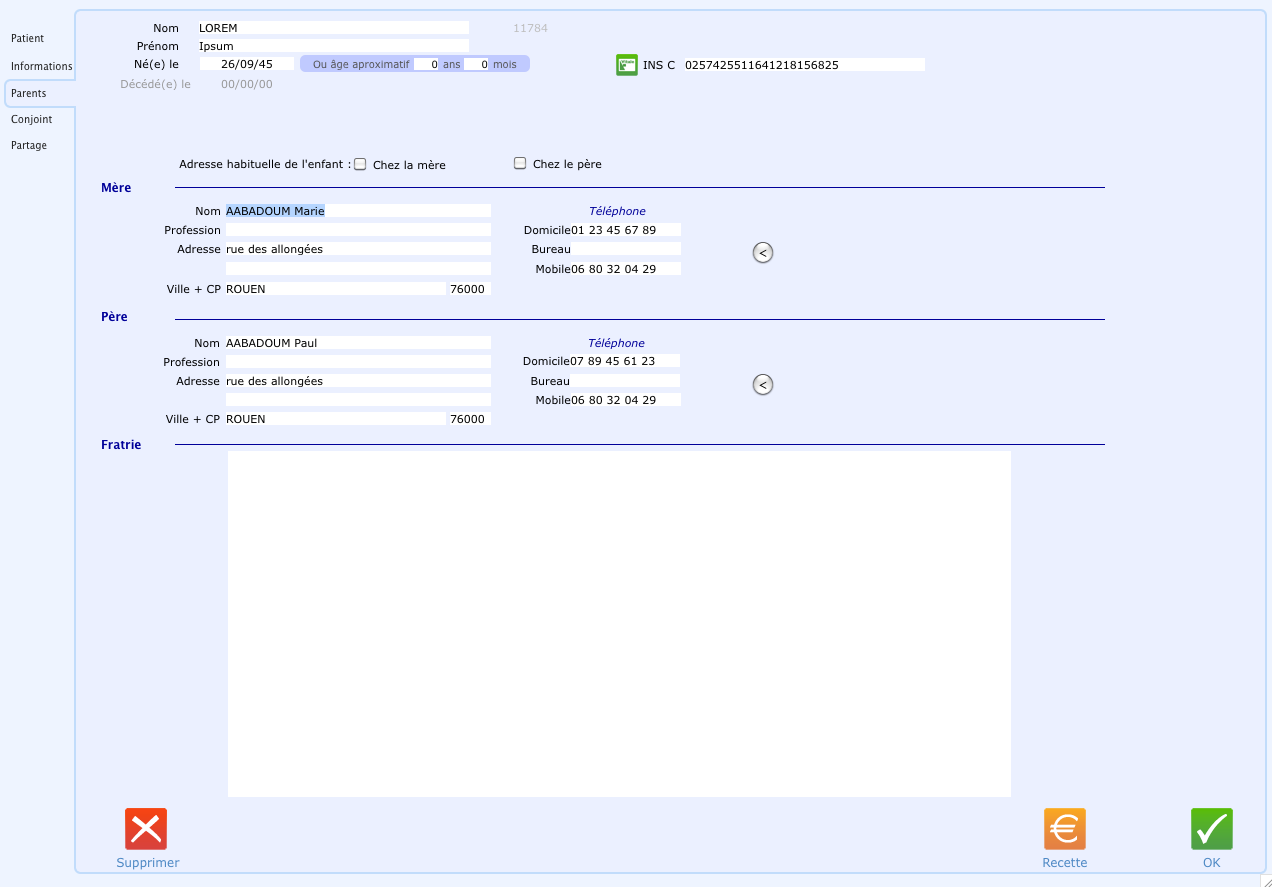This screenshot has width=1272, height=887.
Task: Tick the 'Chez la mère' checkbox
Action: pos(360,164)
